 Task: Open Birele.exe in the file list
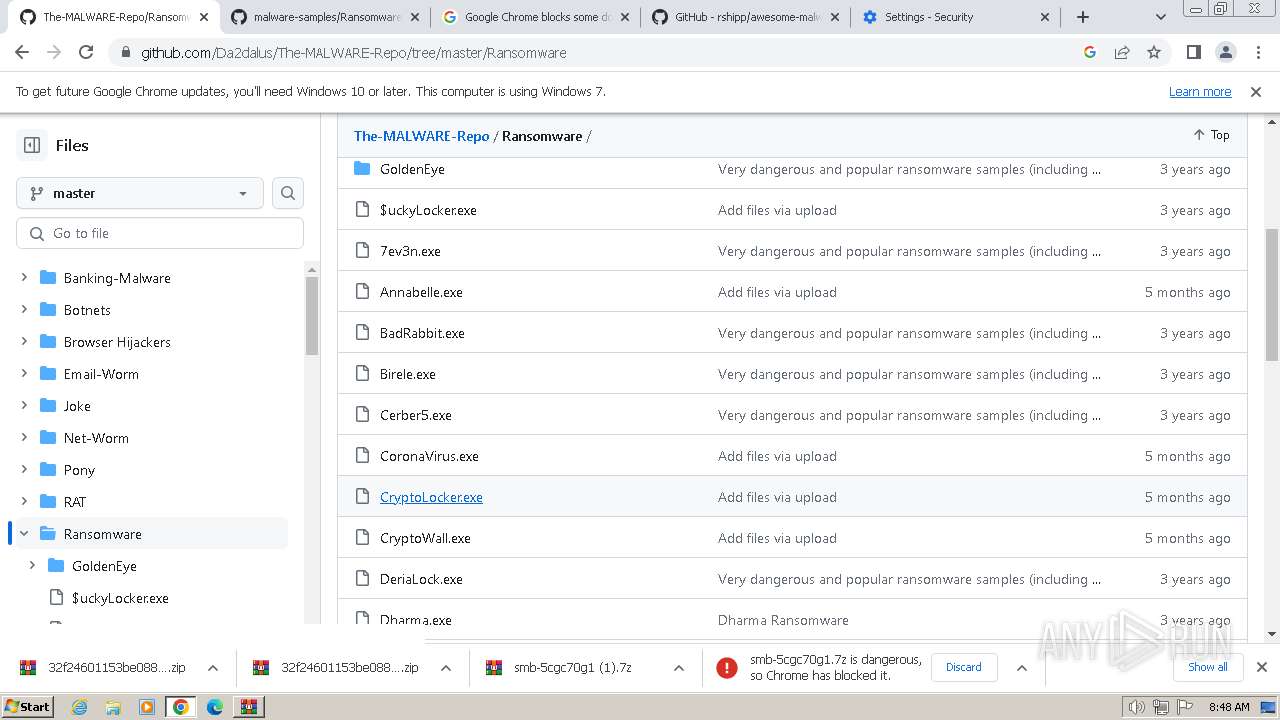(x=408, y=374)
